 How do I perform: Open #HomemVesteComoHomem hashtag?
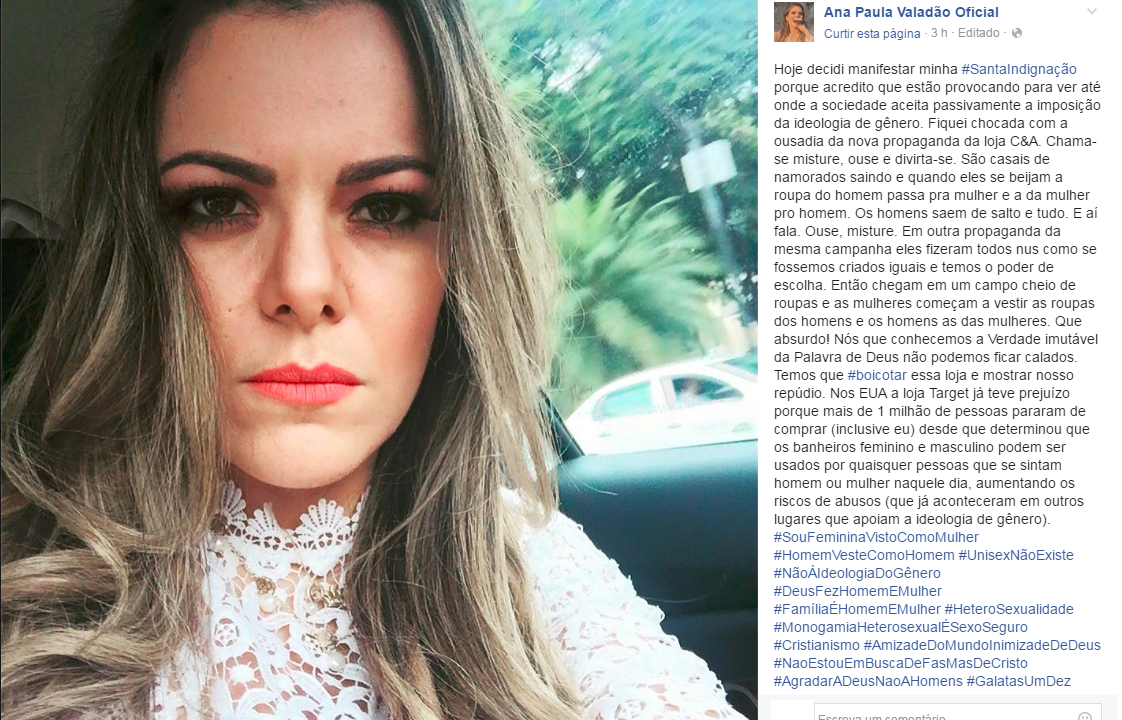(864, 555)
